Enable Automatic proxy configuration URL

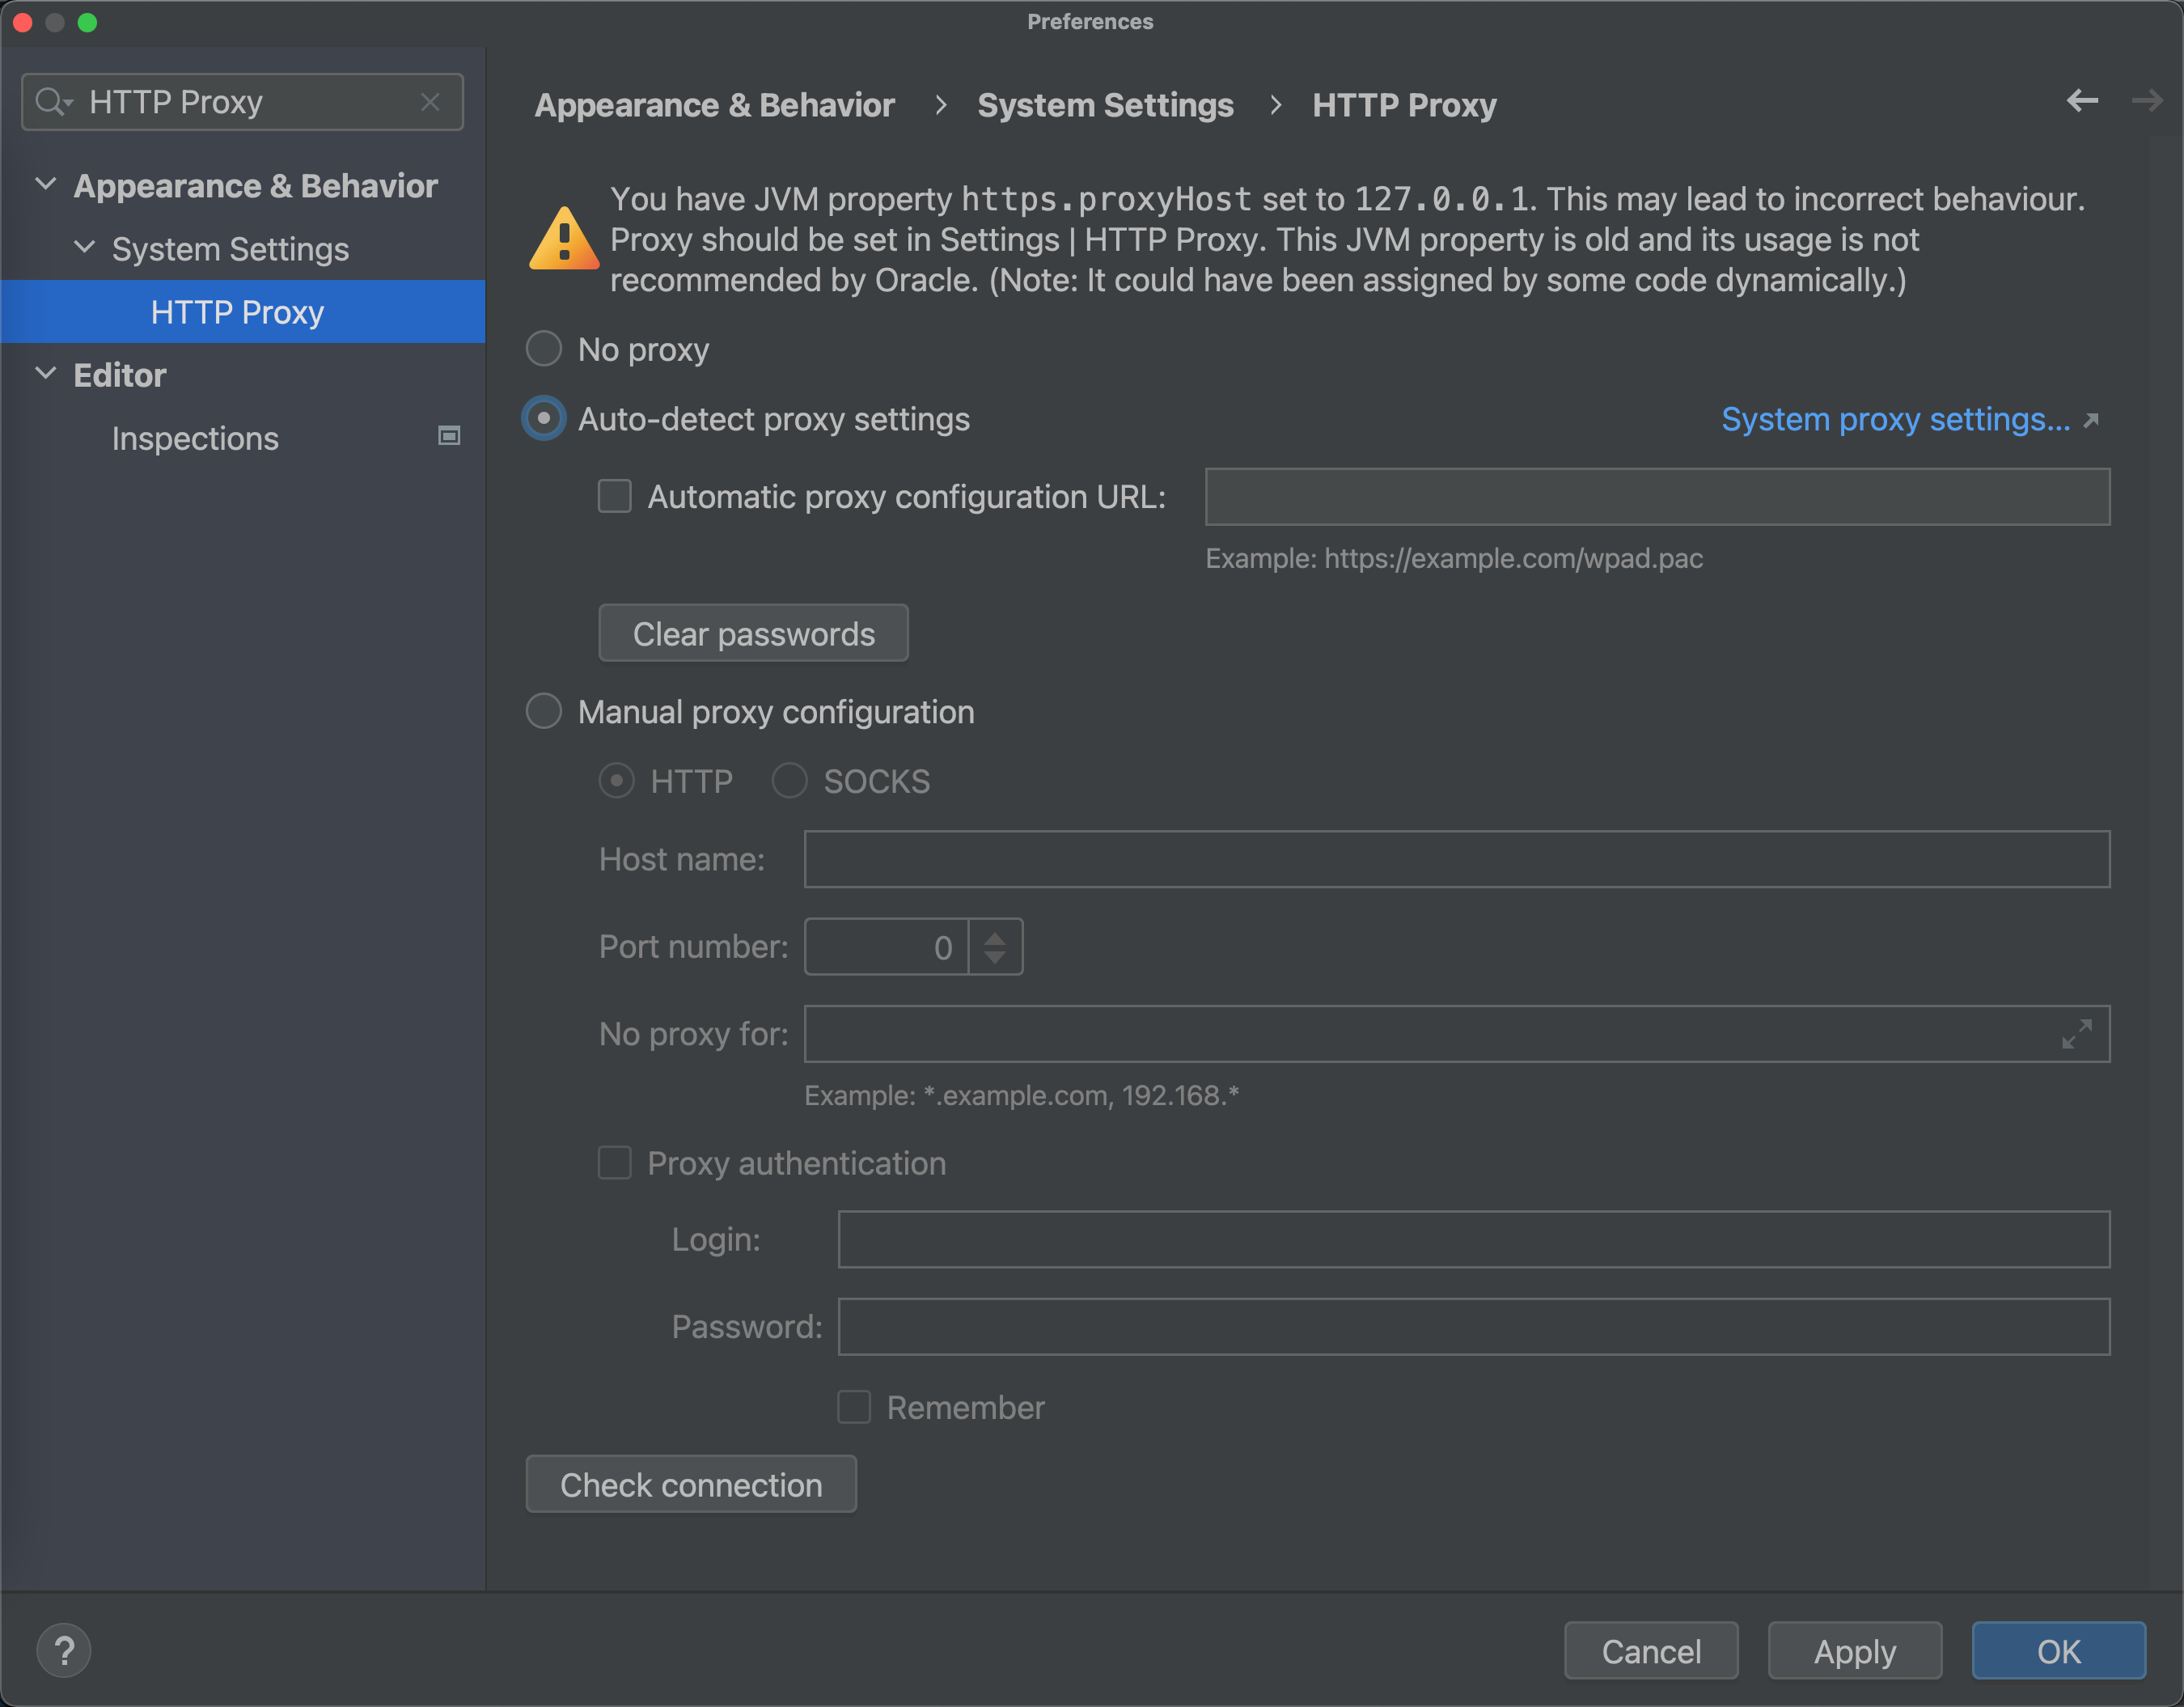tap(614, 496)
